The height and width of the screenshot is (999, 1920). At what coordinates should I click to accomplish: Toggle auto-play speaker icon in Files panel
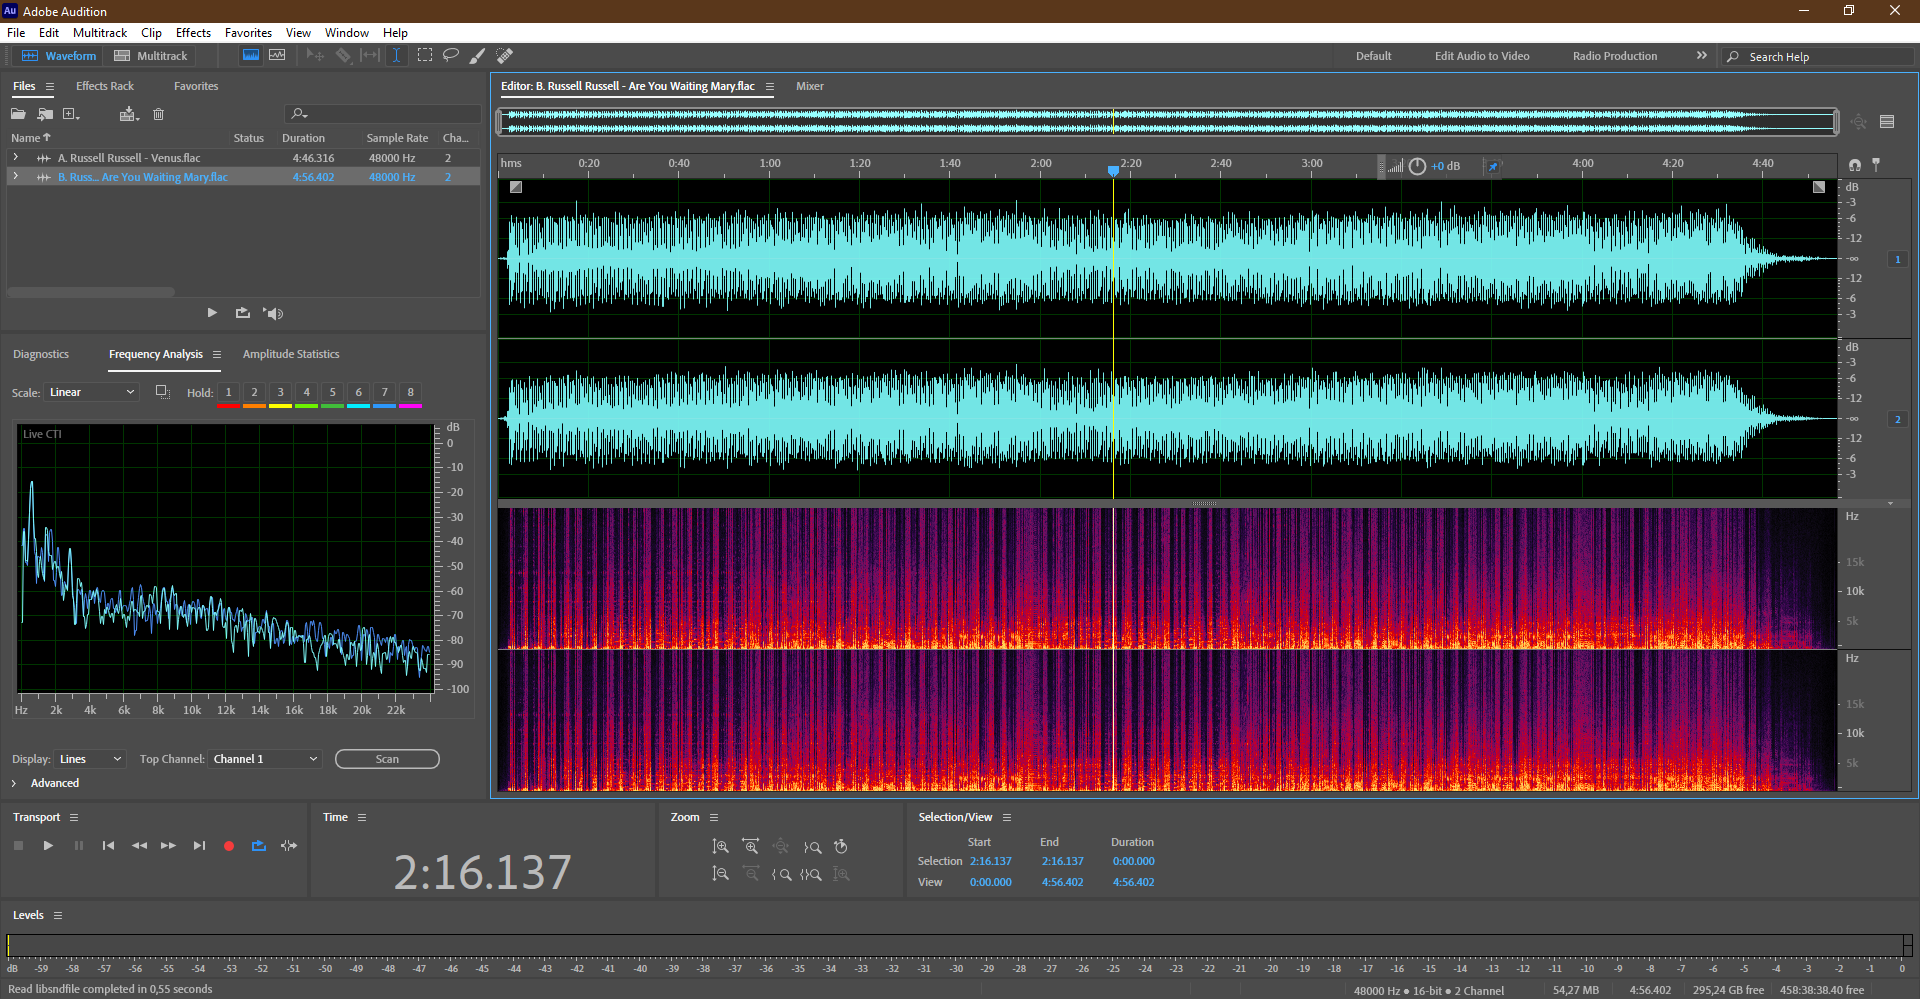point(273,313)
